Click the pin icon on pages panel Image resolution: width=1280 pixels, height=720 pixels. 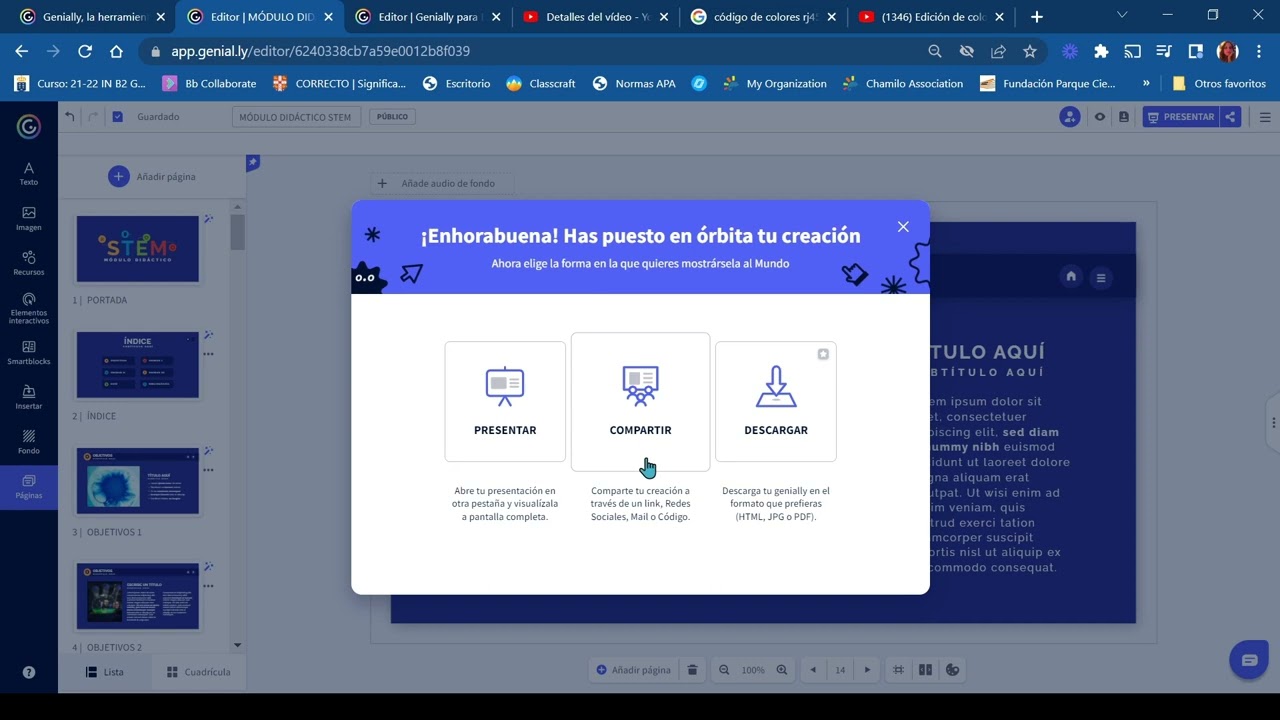[253, 162]
